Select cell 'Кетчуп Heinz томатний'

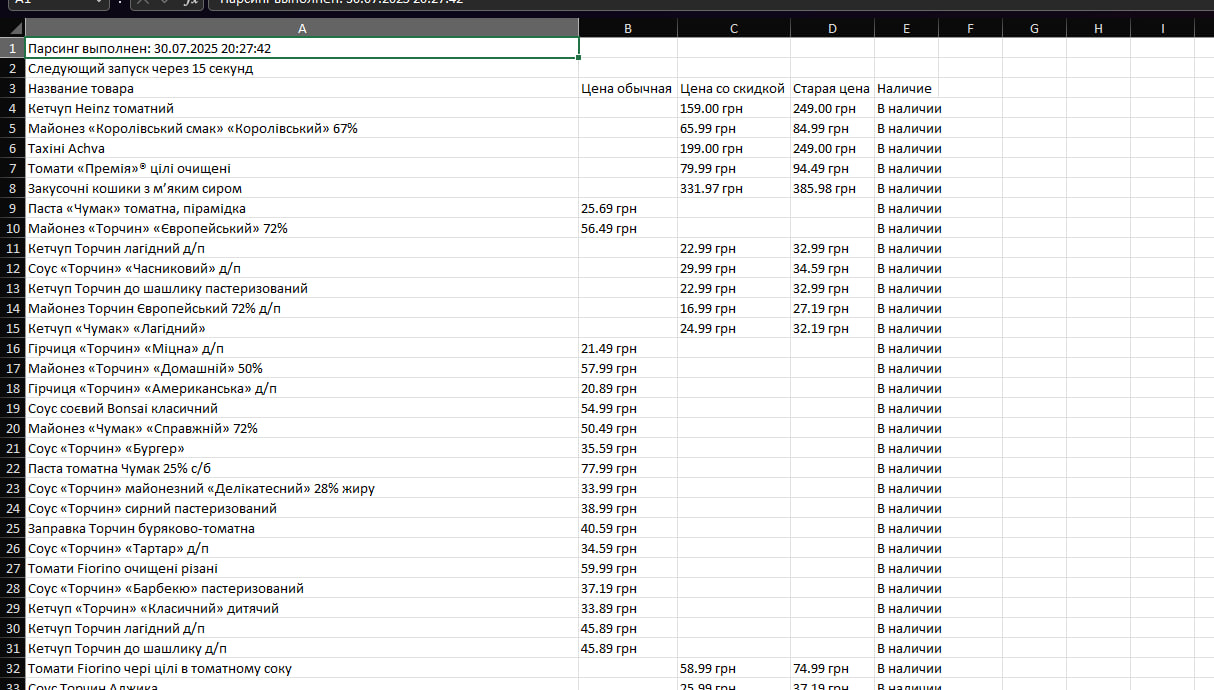302,108
